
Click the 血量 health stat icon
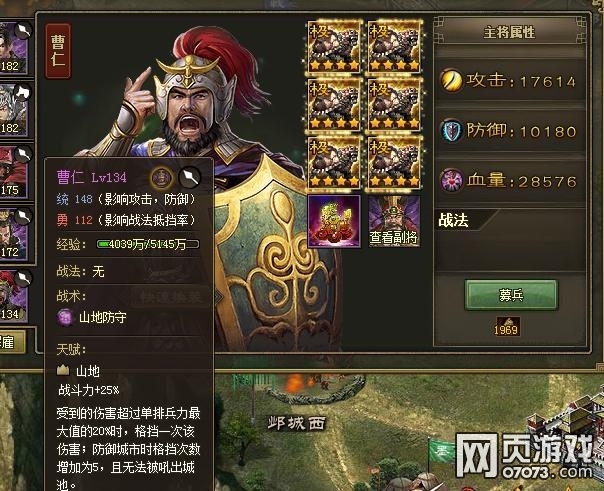click(x=451, y=180)
